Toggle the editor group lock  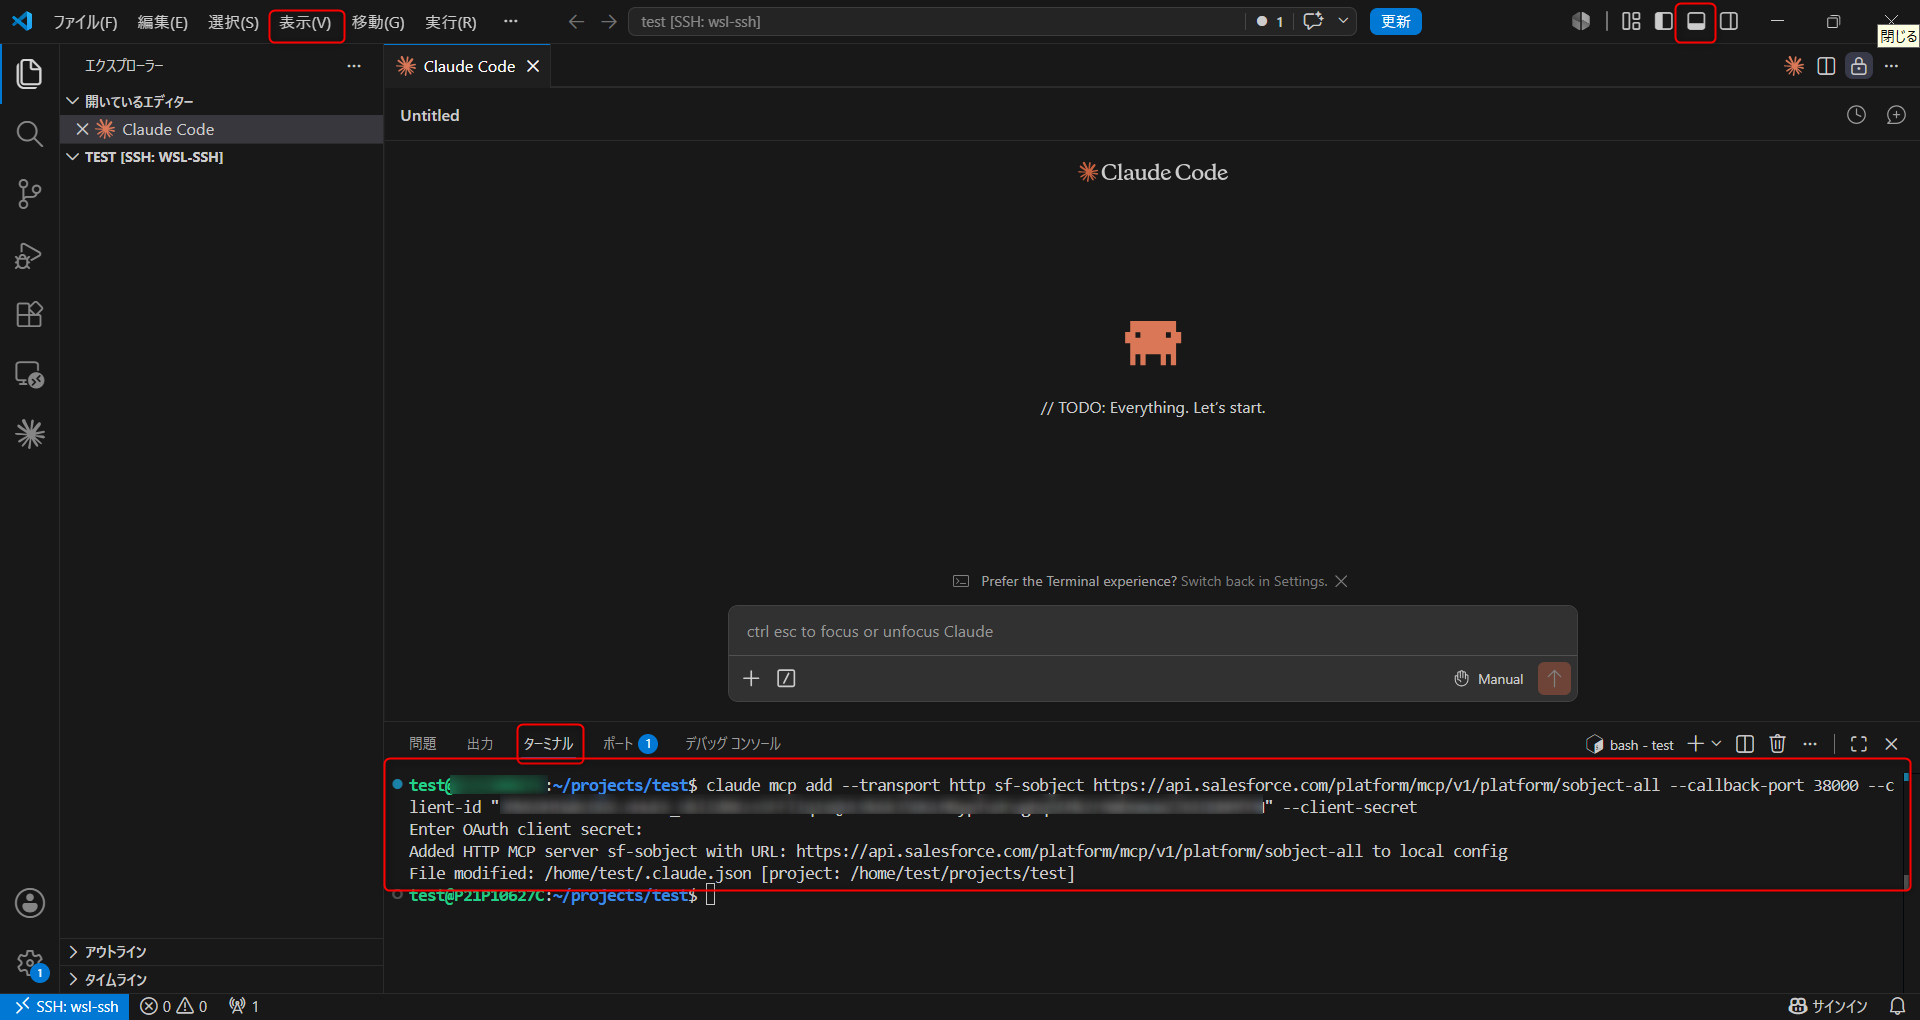(1859, 66)
